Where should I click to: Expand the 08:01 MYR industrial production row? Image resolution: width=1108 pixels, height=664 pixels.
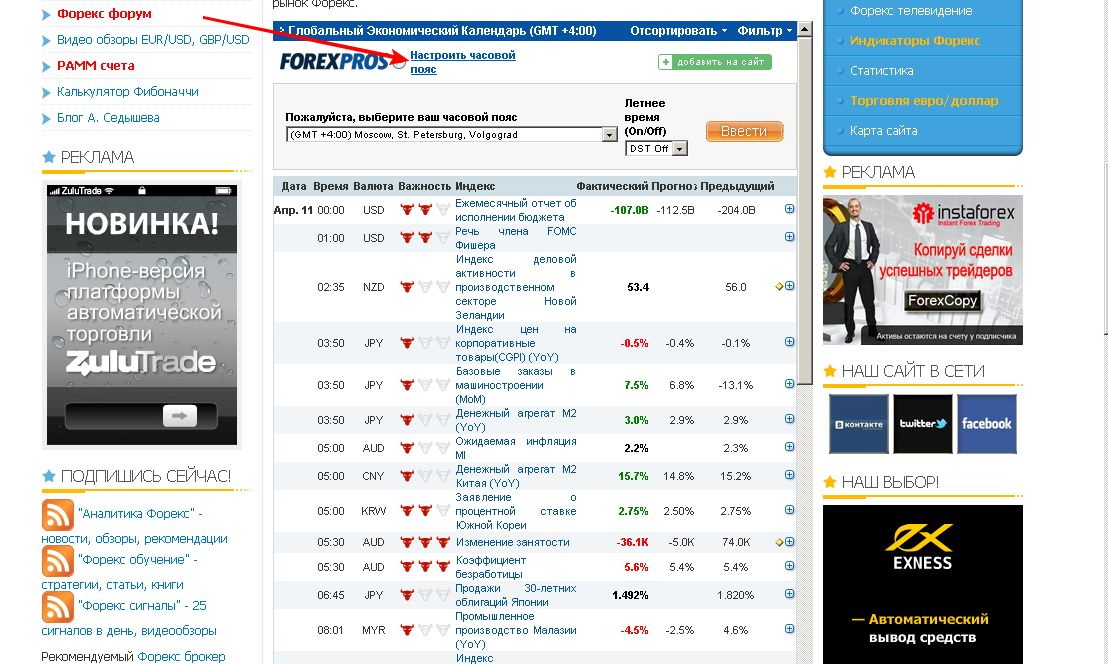(789, 629)
